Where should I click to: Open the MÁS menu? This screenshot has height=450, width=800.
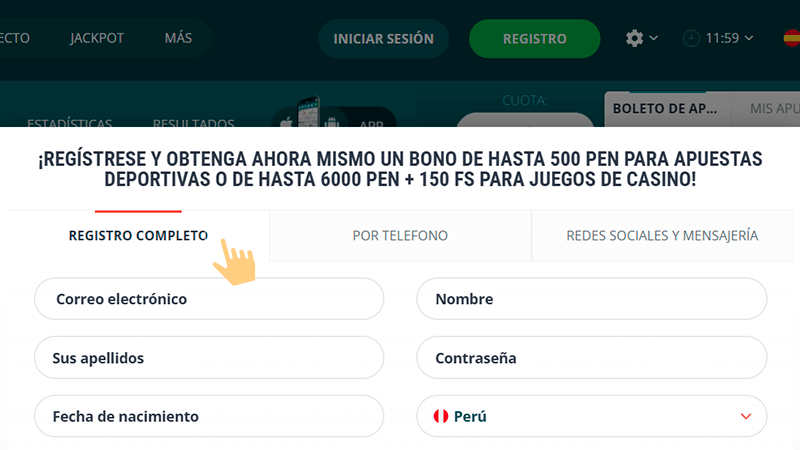click(x=178, y=39)
